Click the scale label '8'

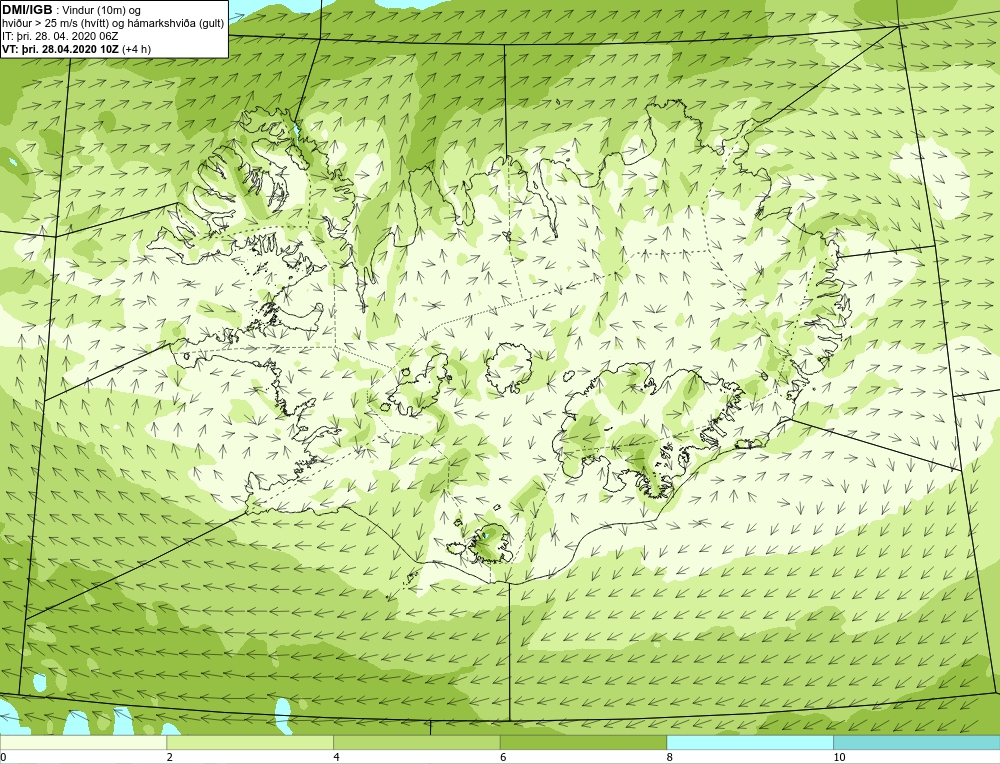[x=670, y=757]
